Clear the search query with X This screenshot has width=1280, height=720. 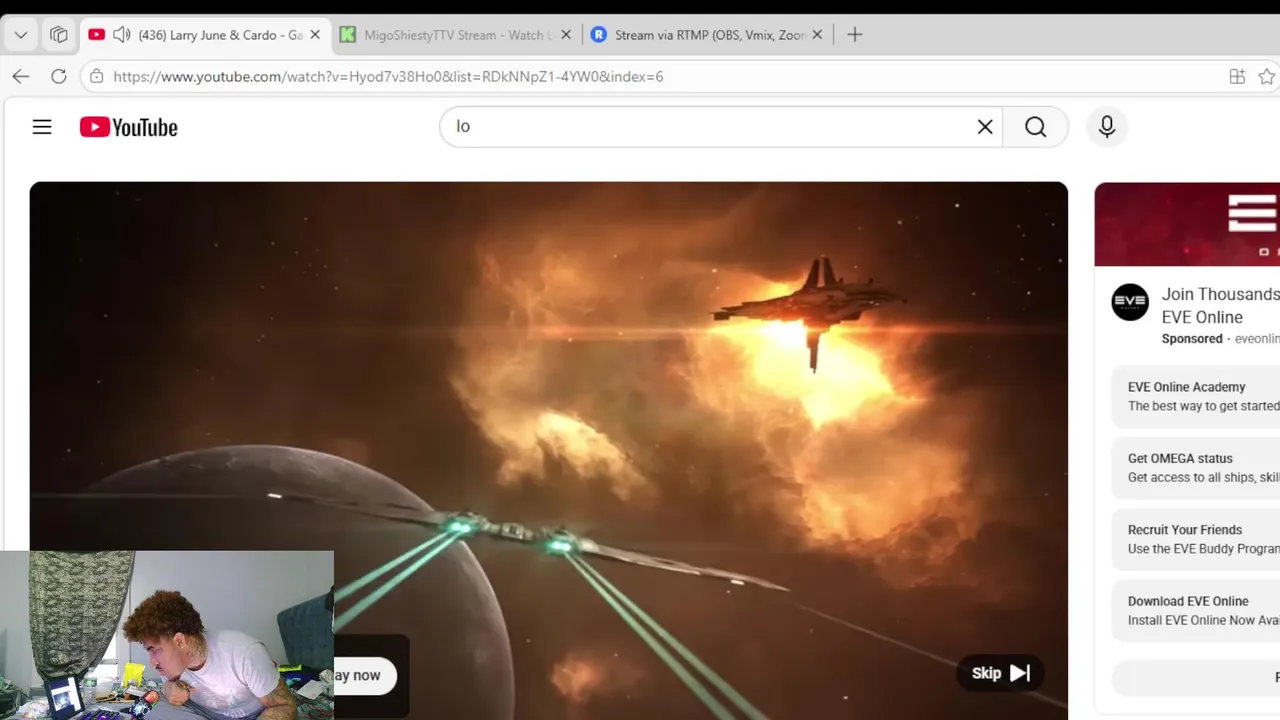[x=985, y=127]
